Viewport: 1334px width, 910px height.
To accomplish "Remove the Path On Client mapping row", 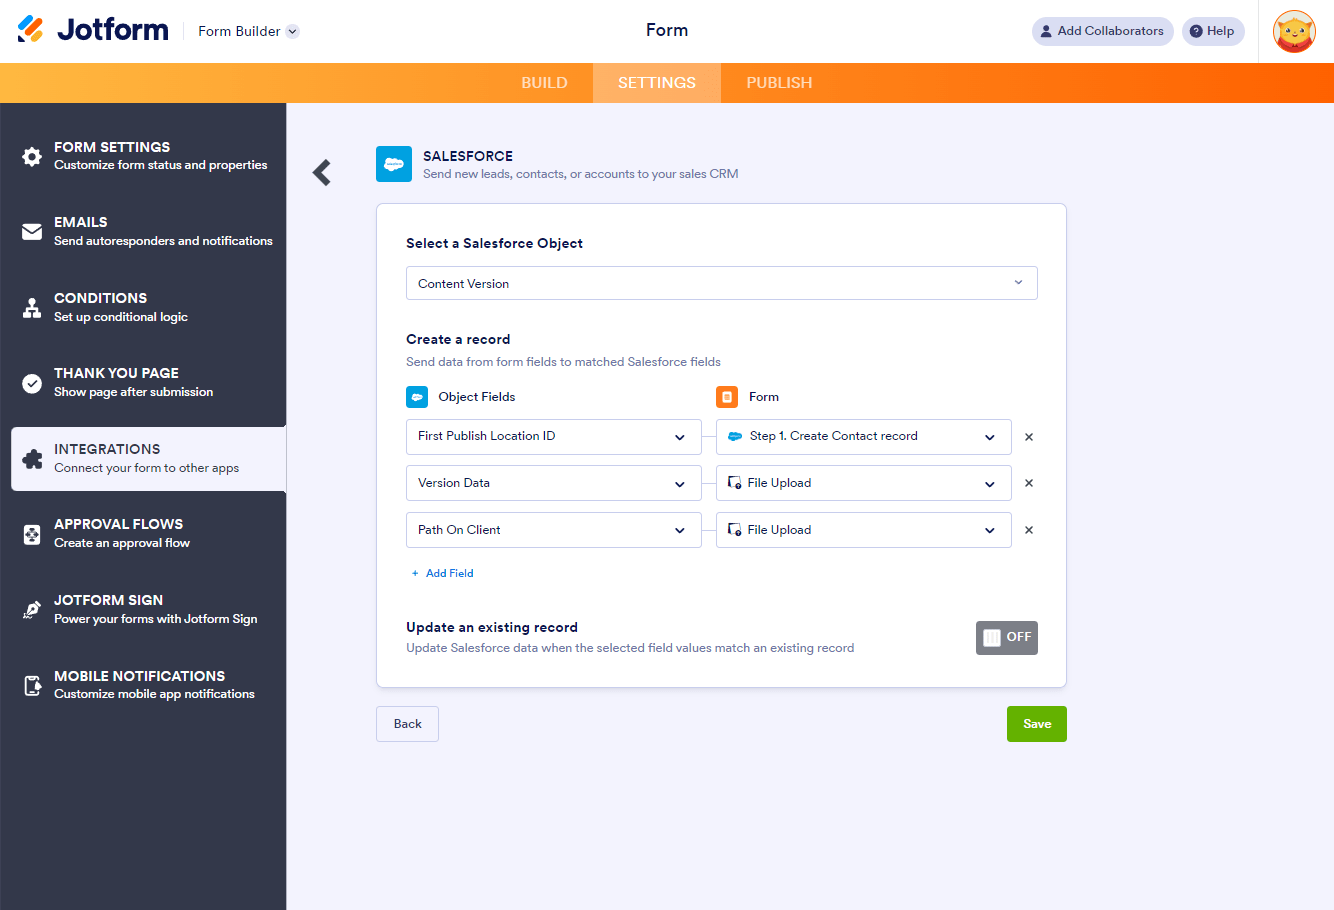I will (x=1029, y=530).
